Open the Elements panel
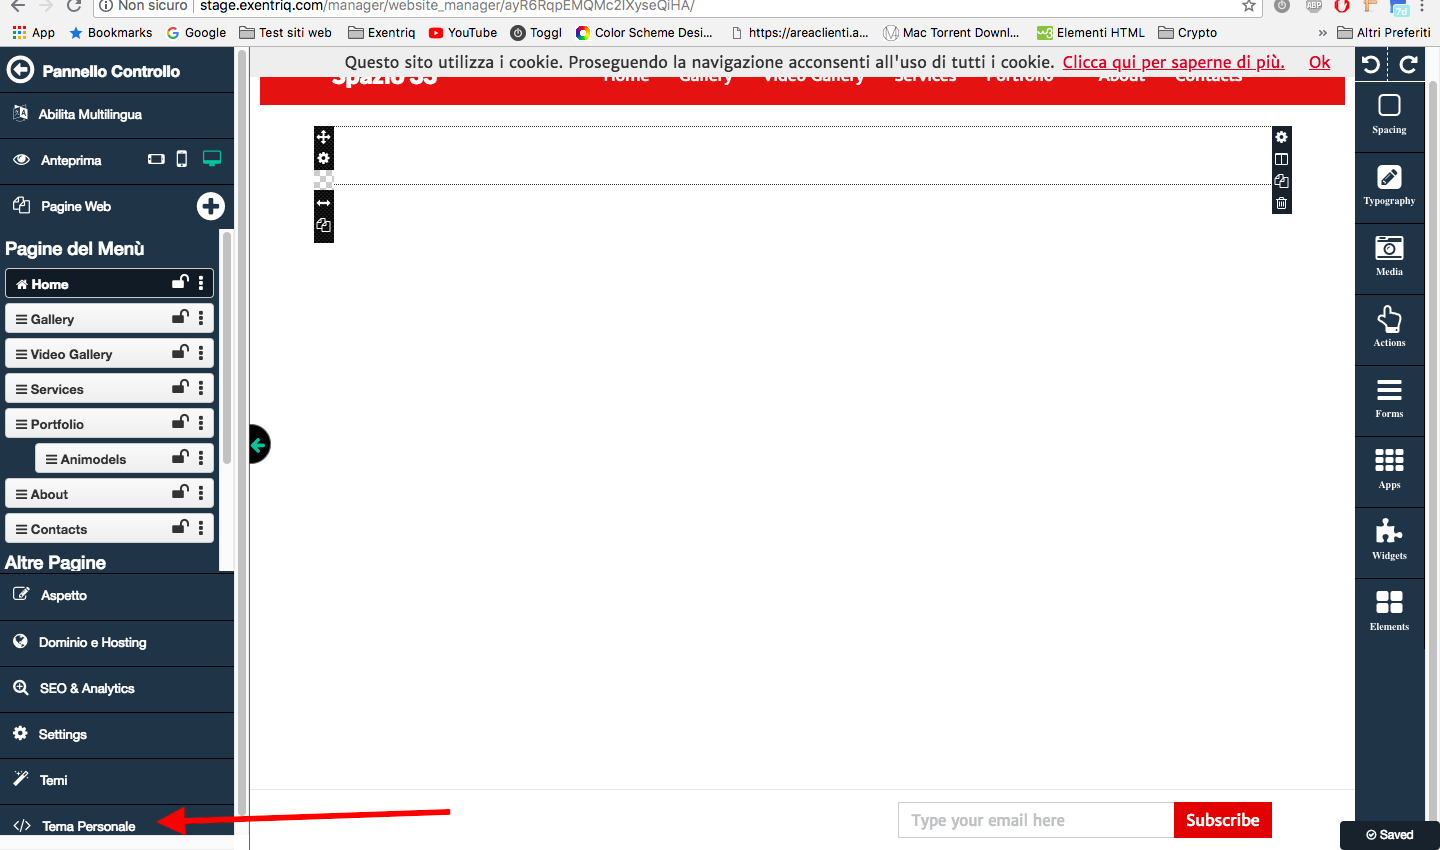 [x=1389, y=611]
